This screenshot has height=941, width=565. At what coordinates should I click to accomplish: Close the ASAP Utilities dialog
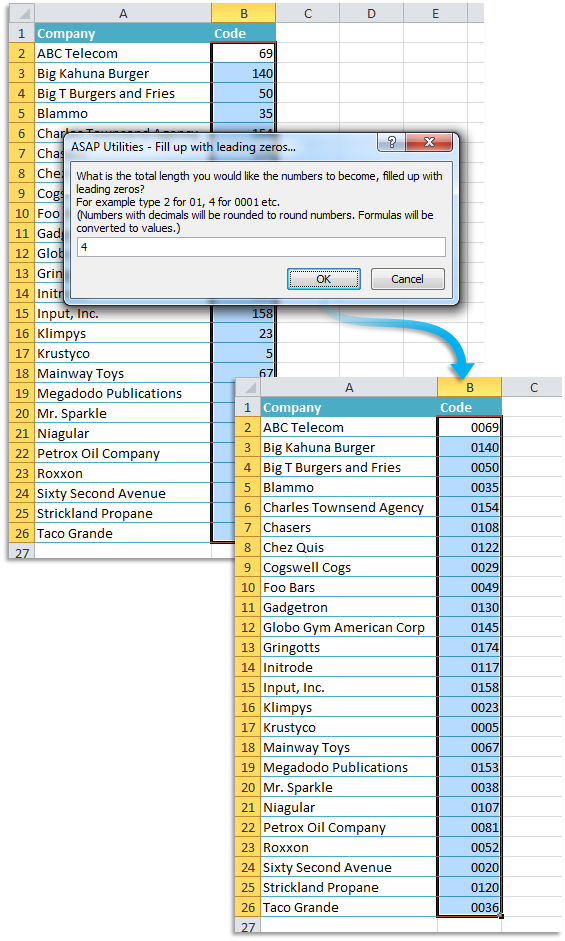429,142
